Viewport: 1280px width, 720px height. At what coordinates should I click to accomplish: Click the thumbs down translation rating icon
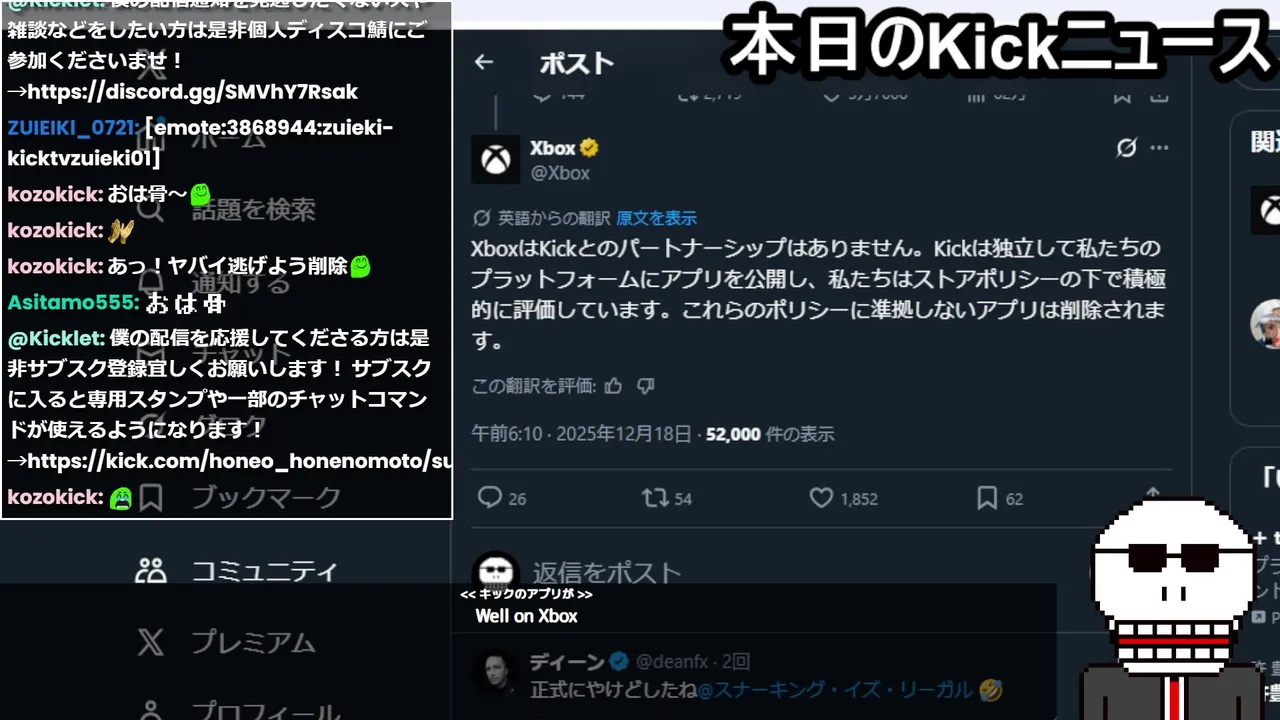[646, 386]
